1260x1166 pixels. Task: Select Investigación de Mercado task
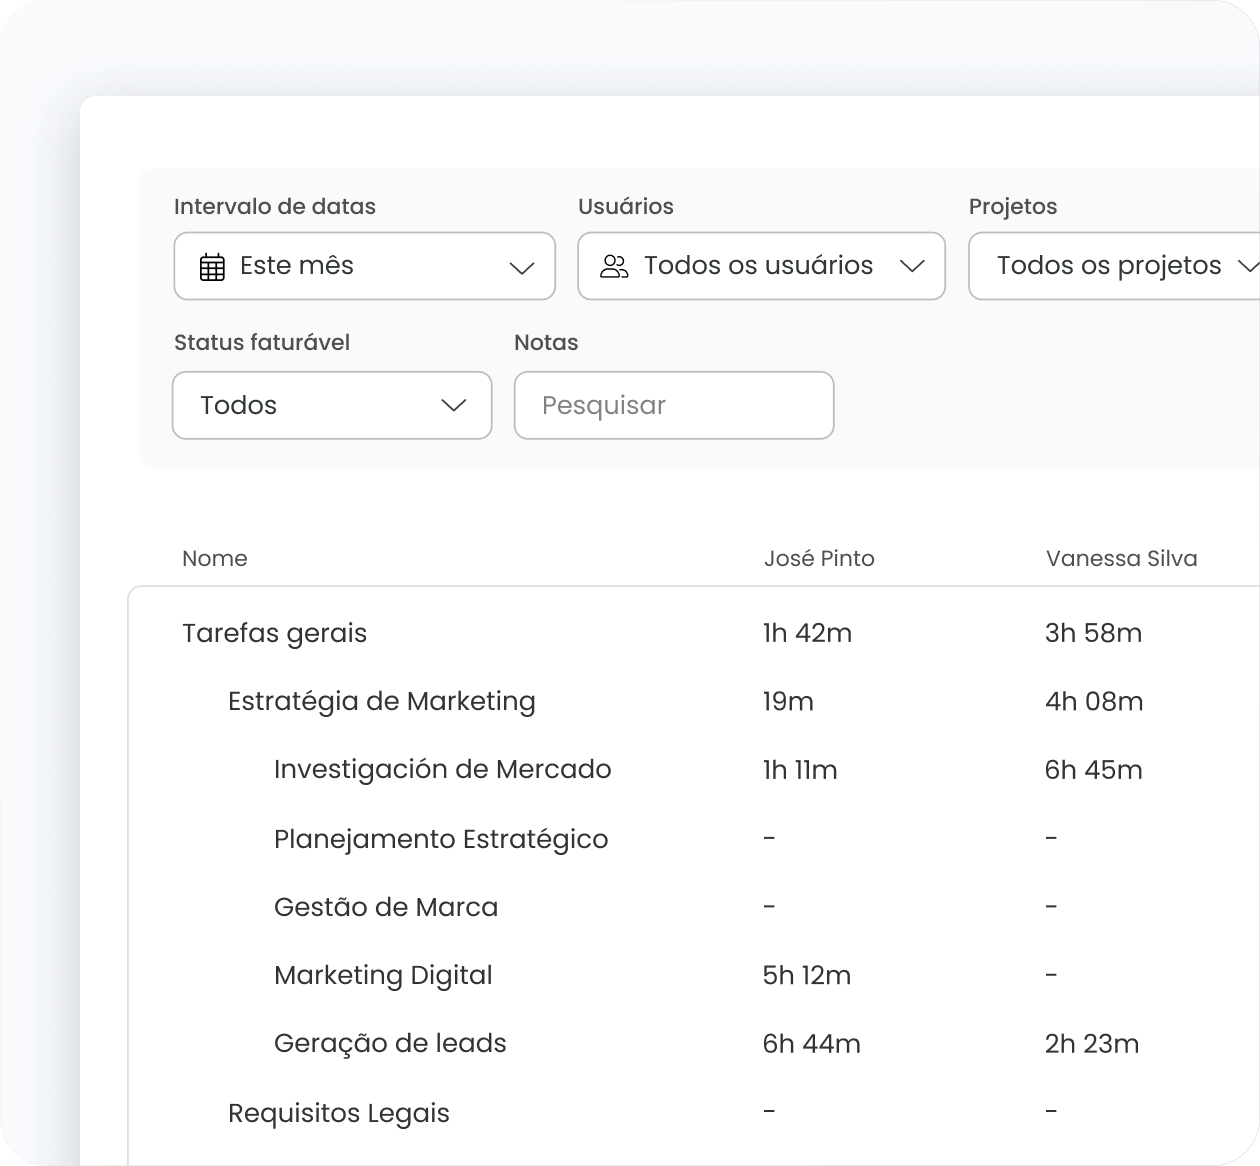click(442, 769)
